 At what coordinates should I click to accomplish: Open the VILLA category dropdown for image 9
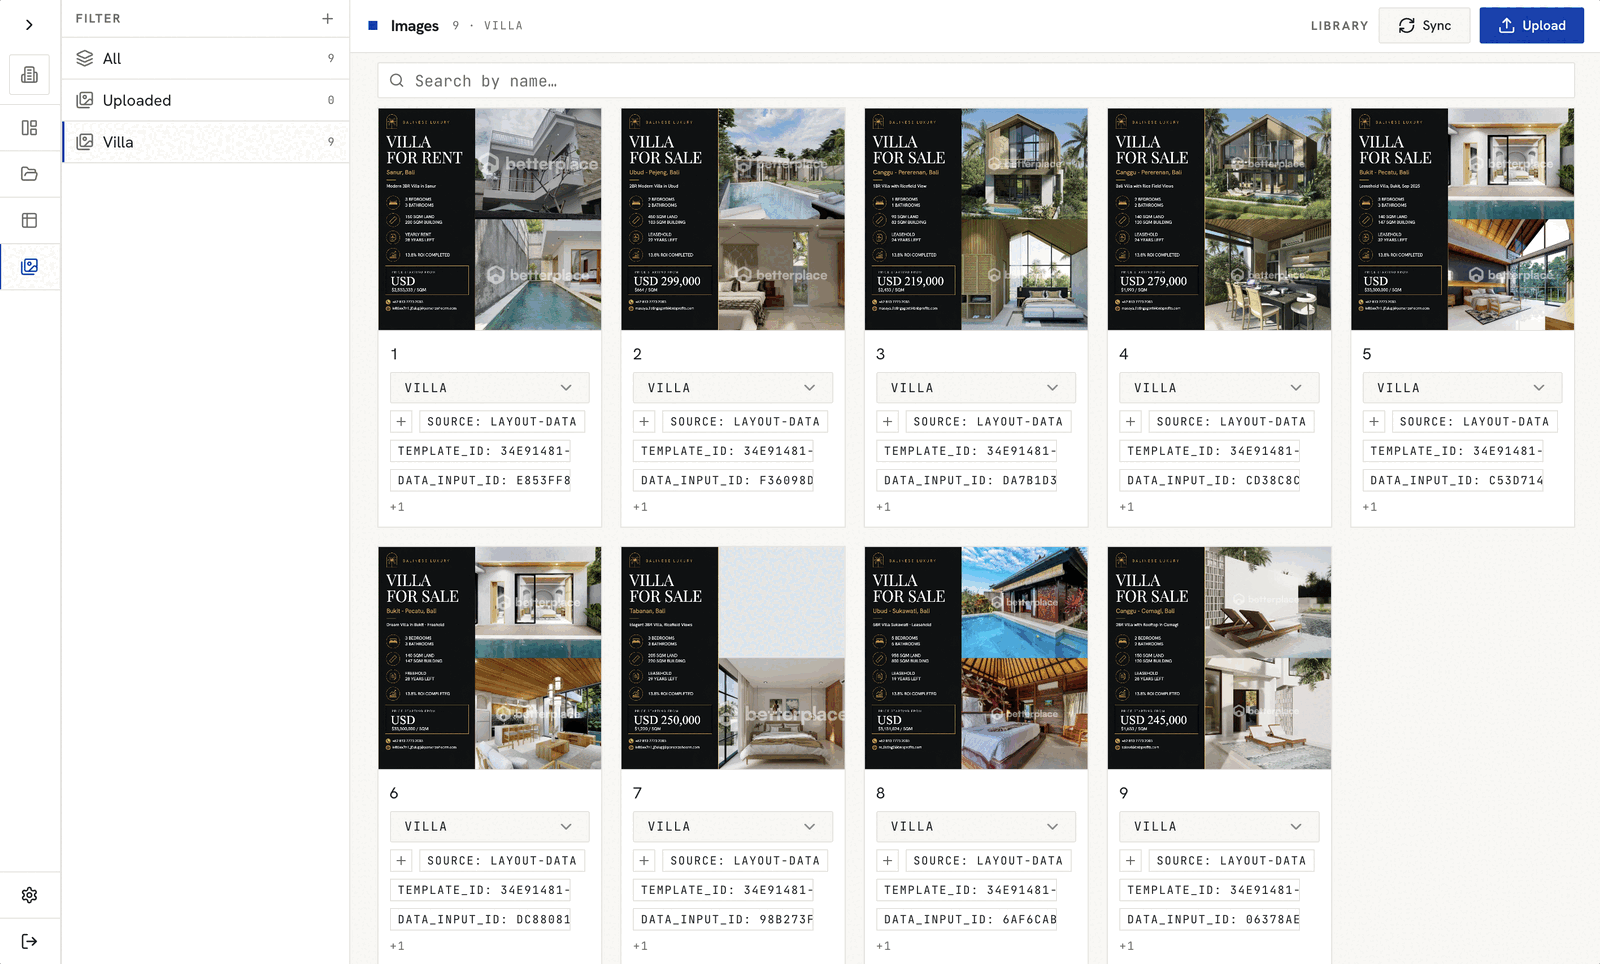1218,827
